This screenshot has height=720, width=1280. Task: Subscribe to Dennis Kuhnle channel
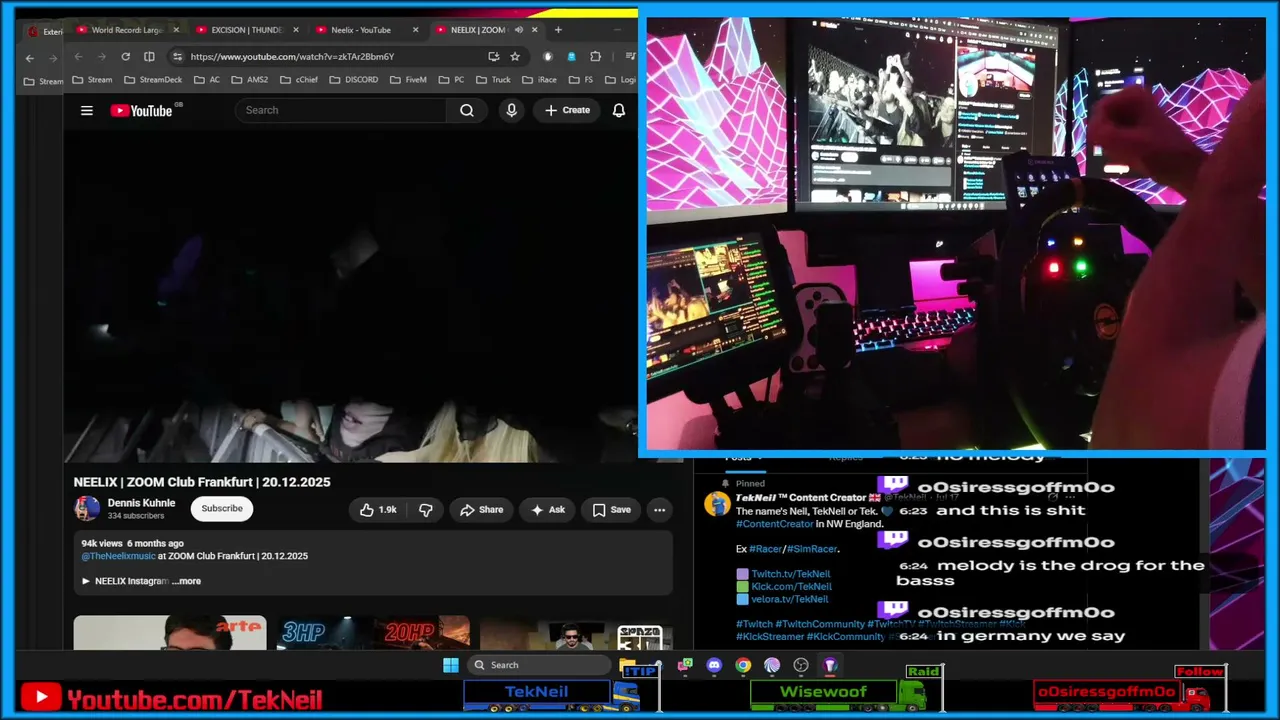click(x=222, y=508)
